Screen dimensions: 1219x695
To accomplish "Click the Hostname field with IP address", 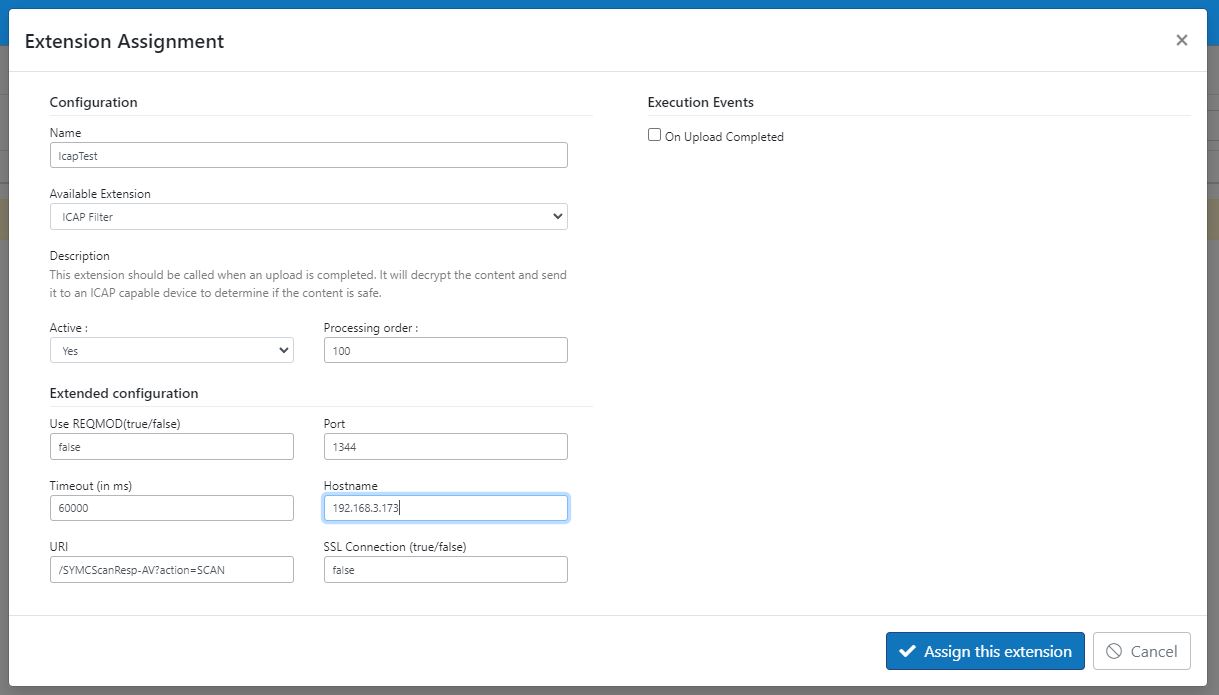I will click(x=445, y=508).
